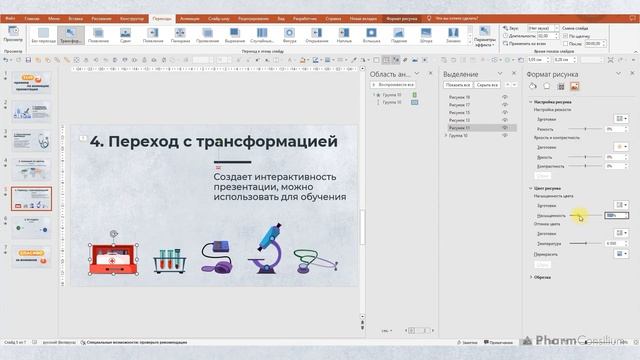Click the Save diskette icon
640x360 pixels.
click(28, 60)
